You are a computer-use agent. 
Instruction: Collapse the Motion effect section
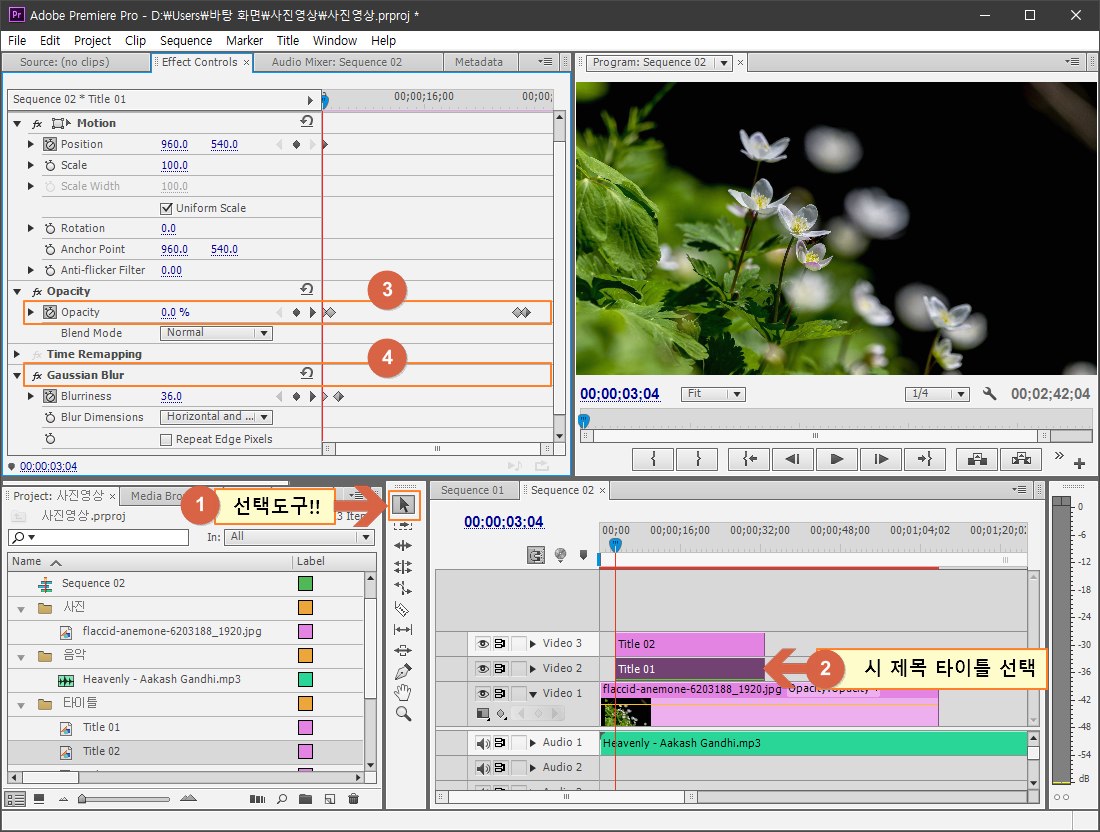pyautogui.click(x=18, y=123)
